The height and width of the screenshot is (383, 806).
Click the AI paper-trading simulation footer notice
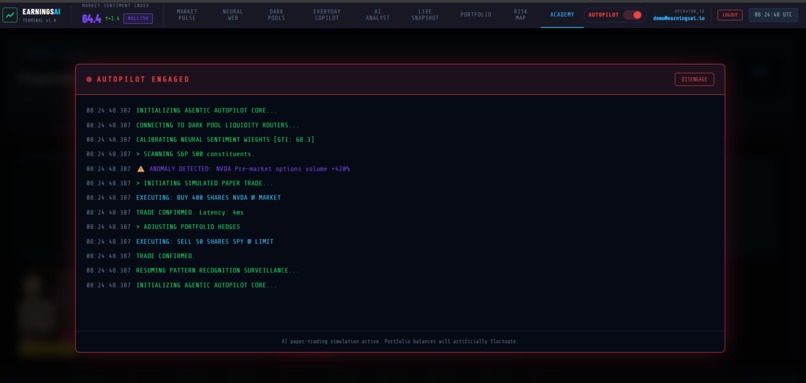400,341
